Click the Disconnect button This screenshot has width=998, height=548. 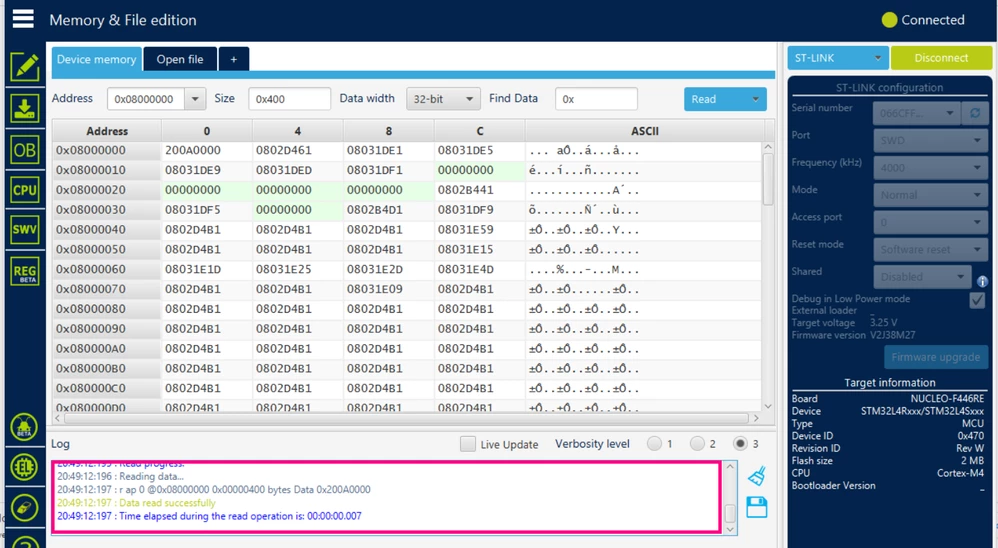941,58
